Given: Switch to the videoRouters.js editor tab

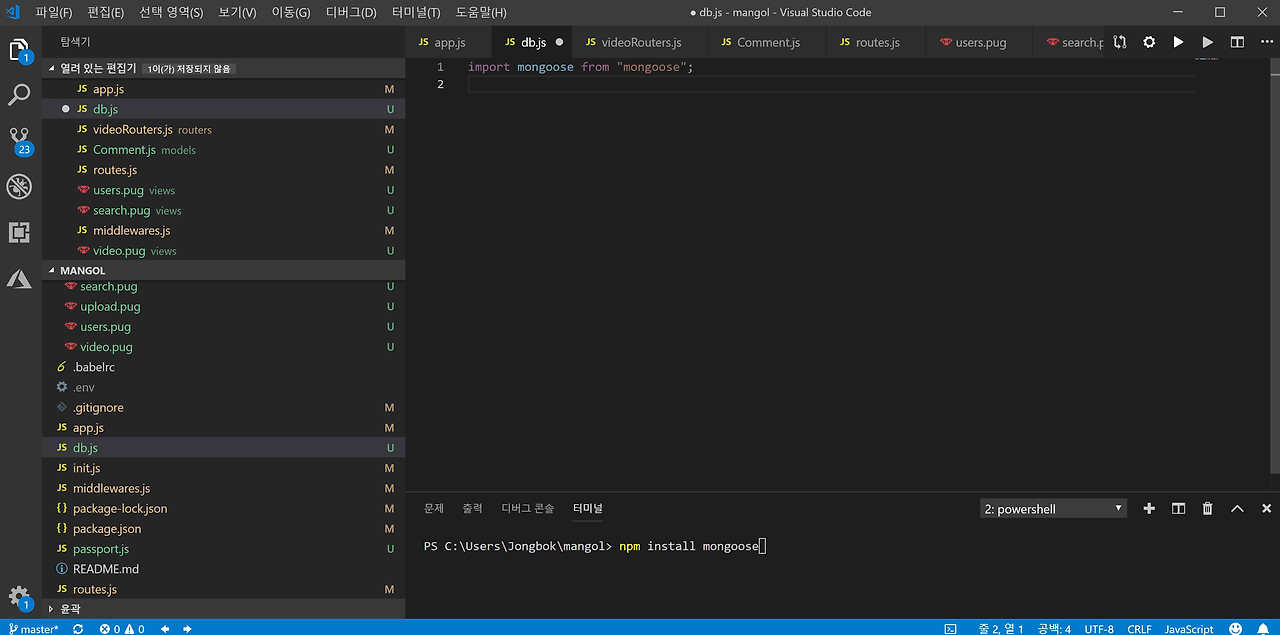Looking at the screenshot, I should [x=640, y=42].
